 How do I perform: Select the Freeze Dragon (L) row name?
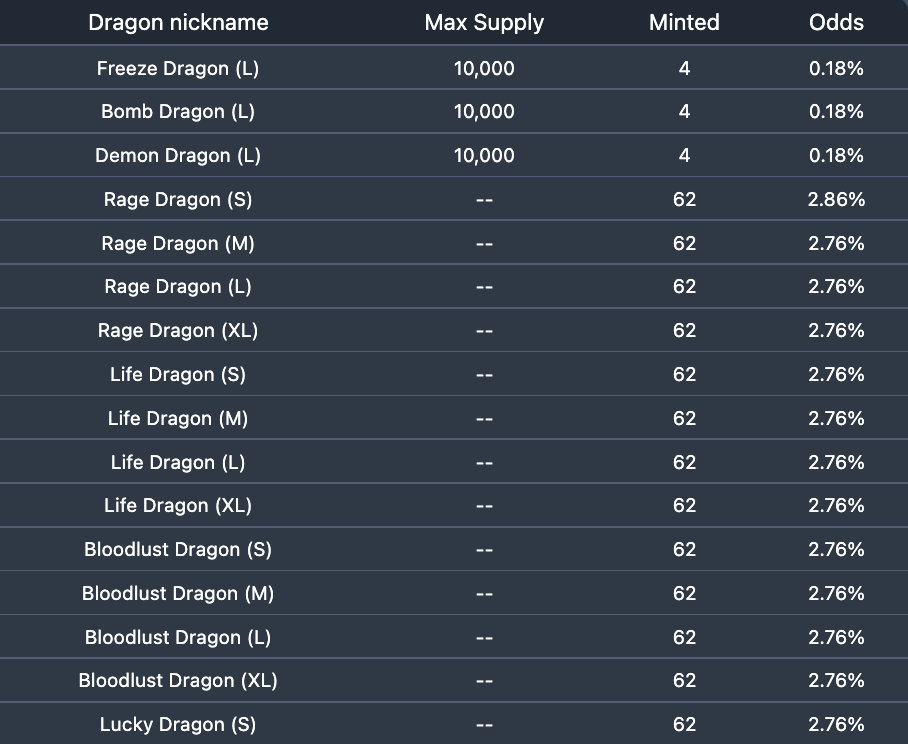point(178,68)
